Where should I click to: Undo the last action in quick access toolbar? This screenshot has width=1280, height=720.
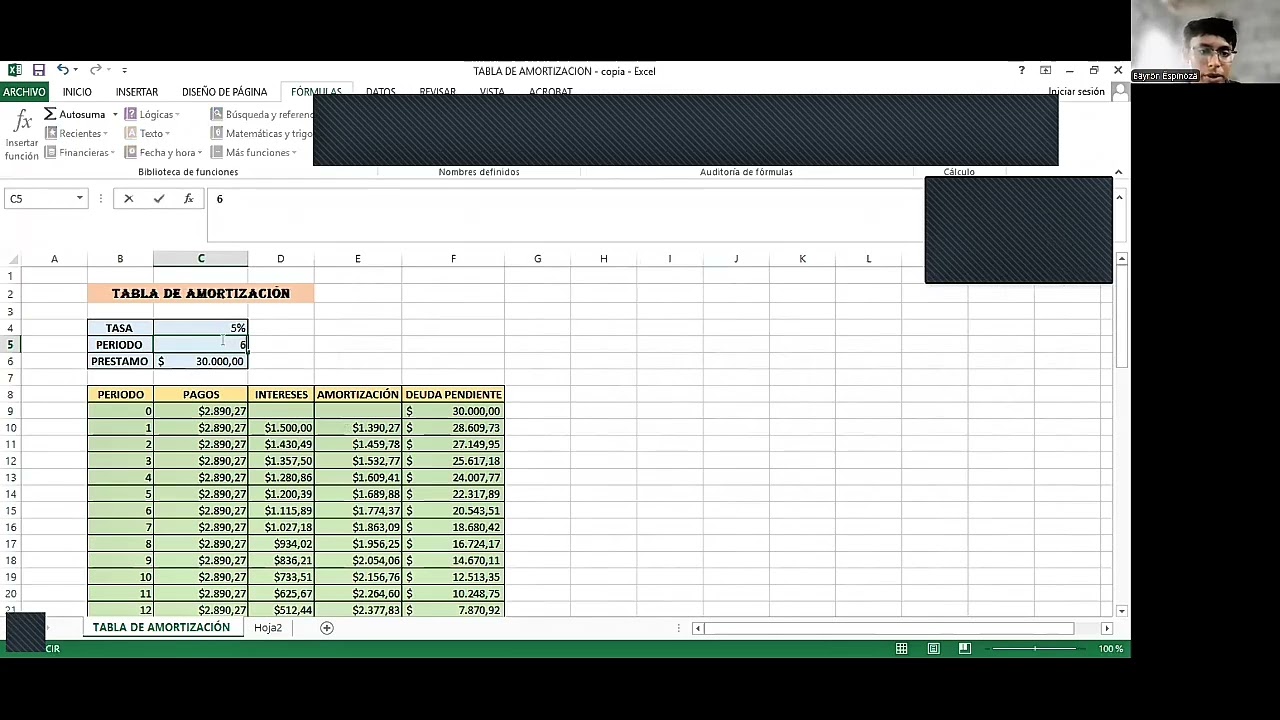[x=62, y=70]
